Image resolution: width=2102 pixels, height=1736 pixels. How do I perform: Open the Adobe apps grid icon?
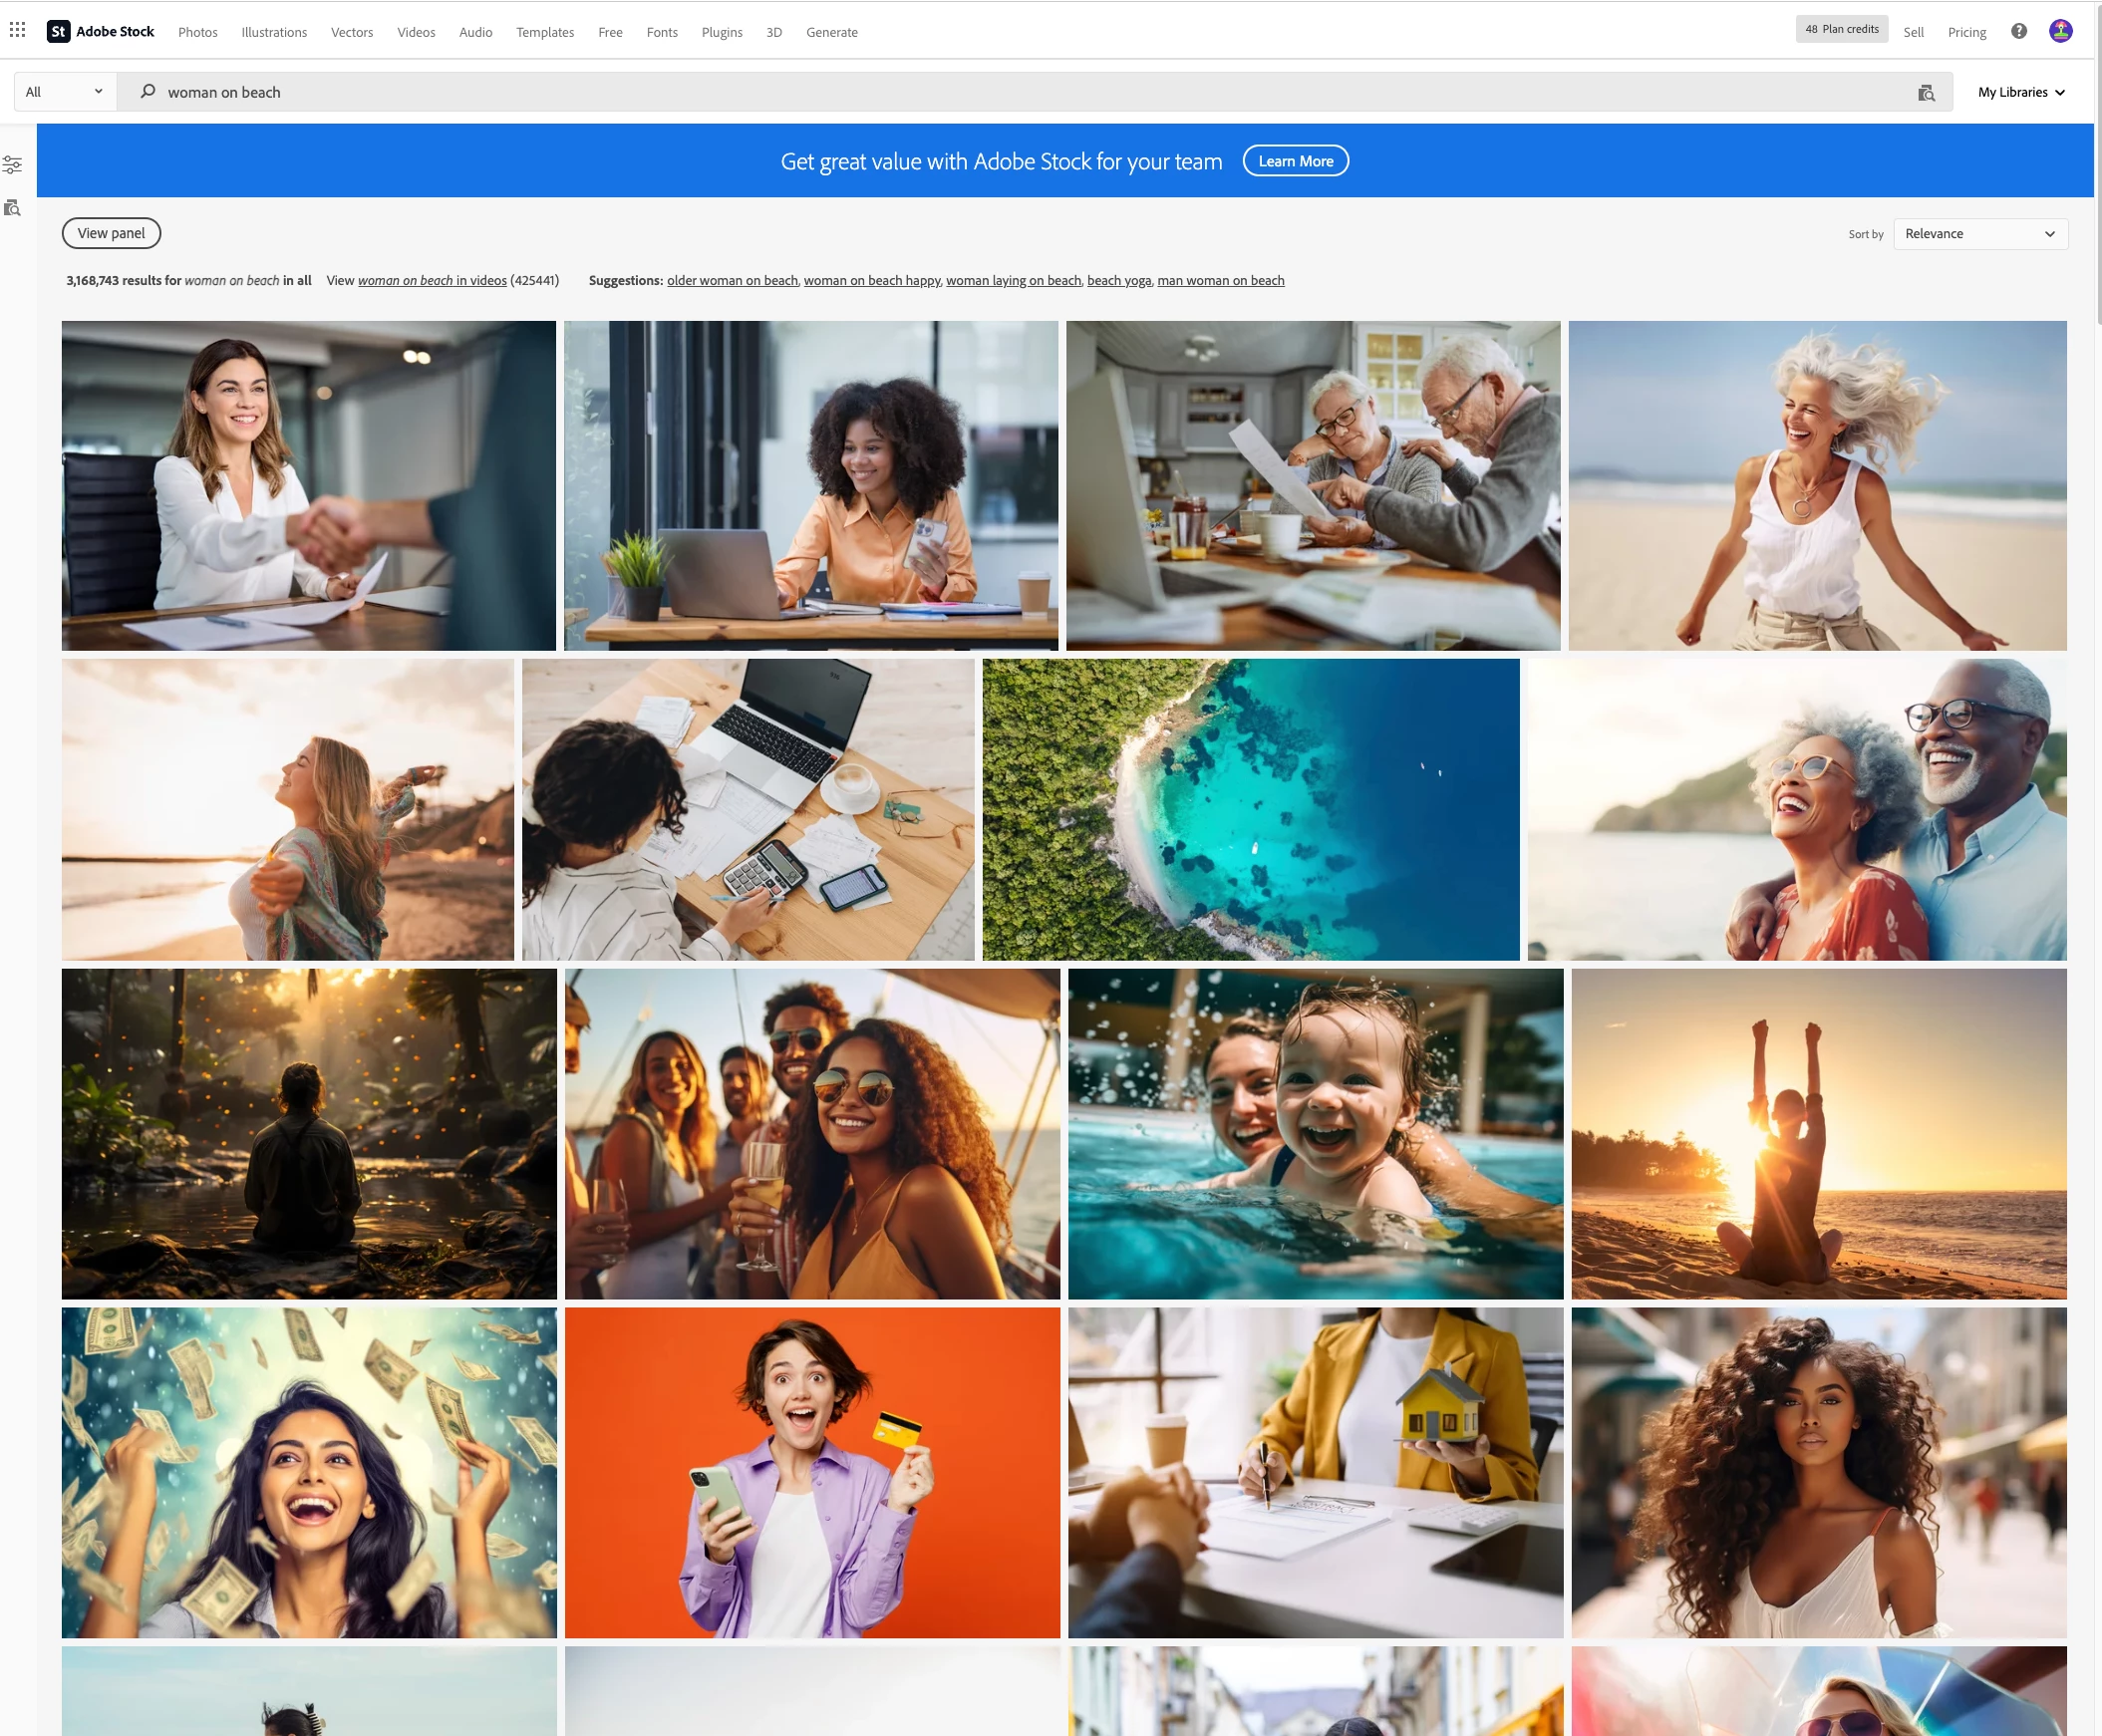click(18, 30)
